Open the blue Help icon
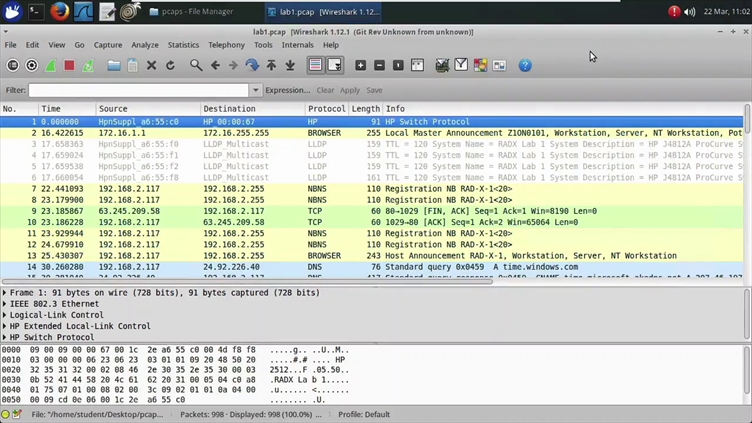The height and width of the screenshot is (423, 752). pyautogui.click(x=525, y=65)
